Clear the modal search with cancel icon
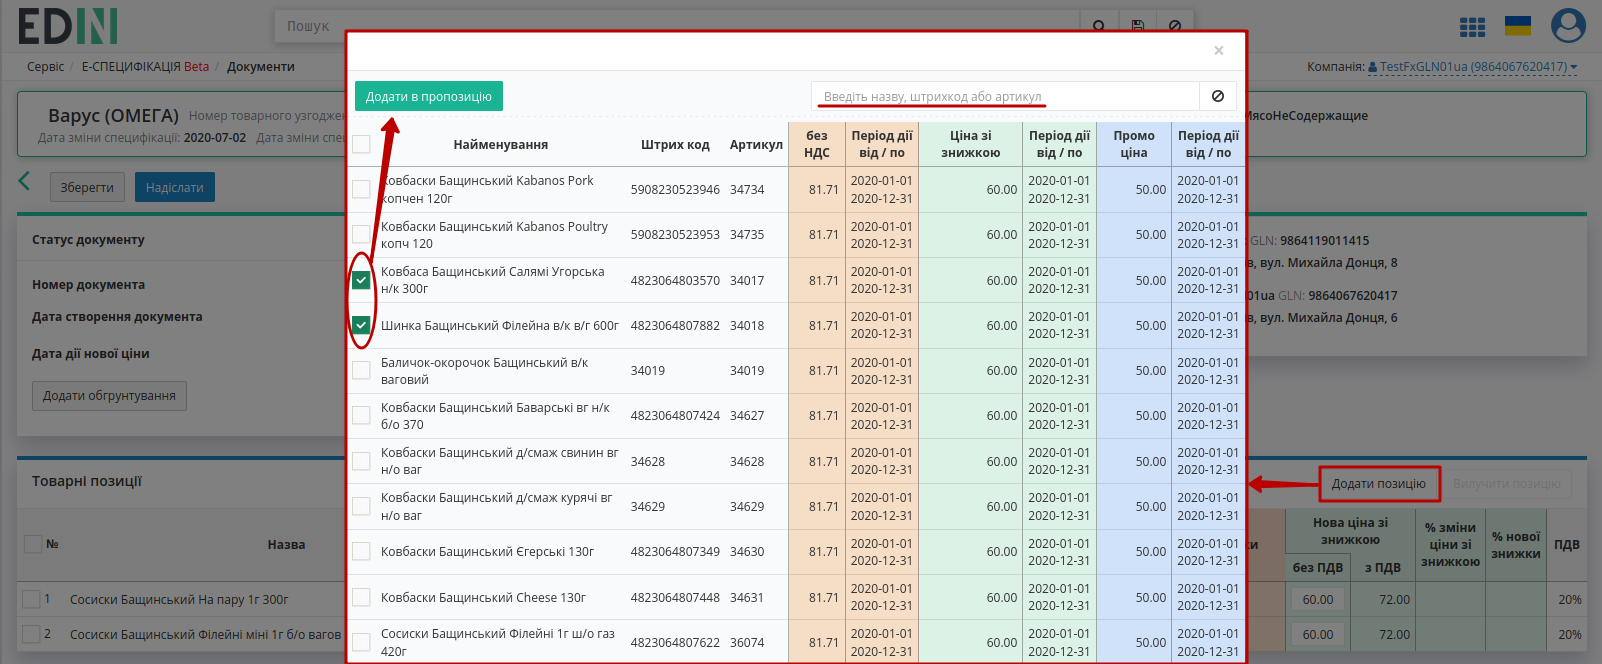The height and width of the screenshot is (664, 1602). [1218, 96]
